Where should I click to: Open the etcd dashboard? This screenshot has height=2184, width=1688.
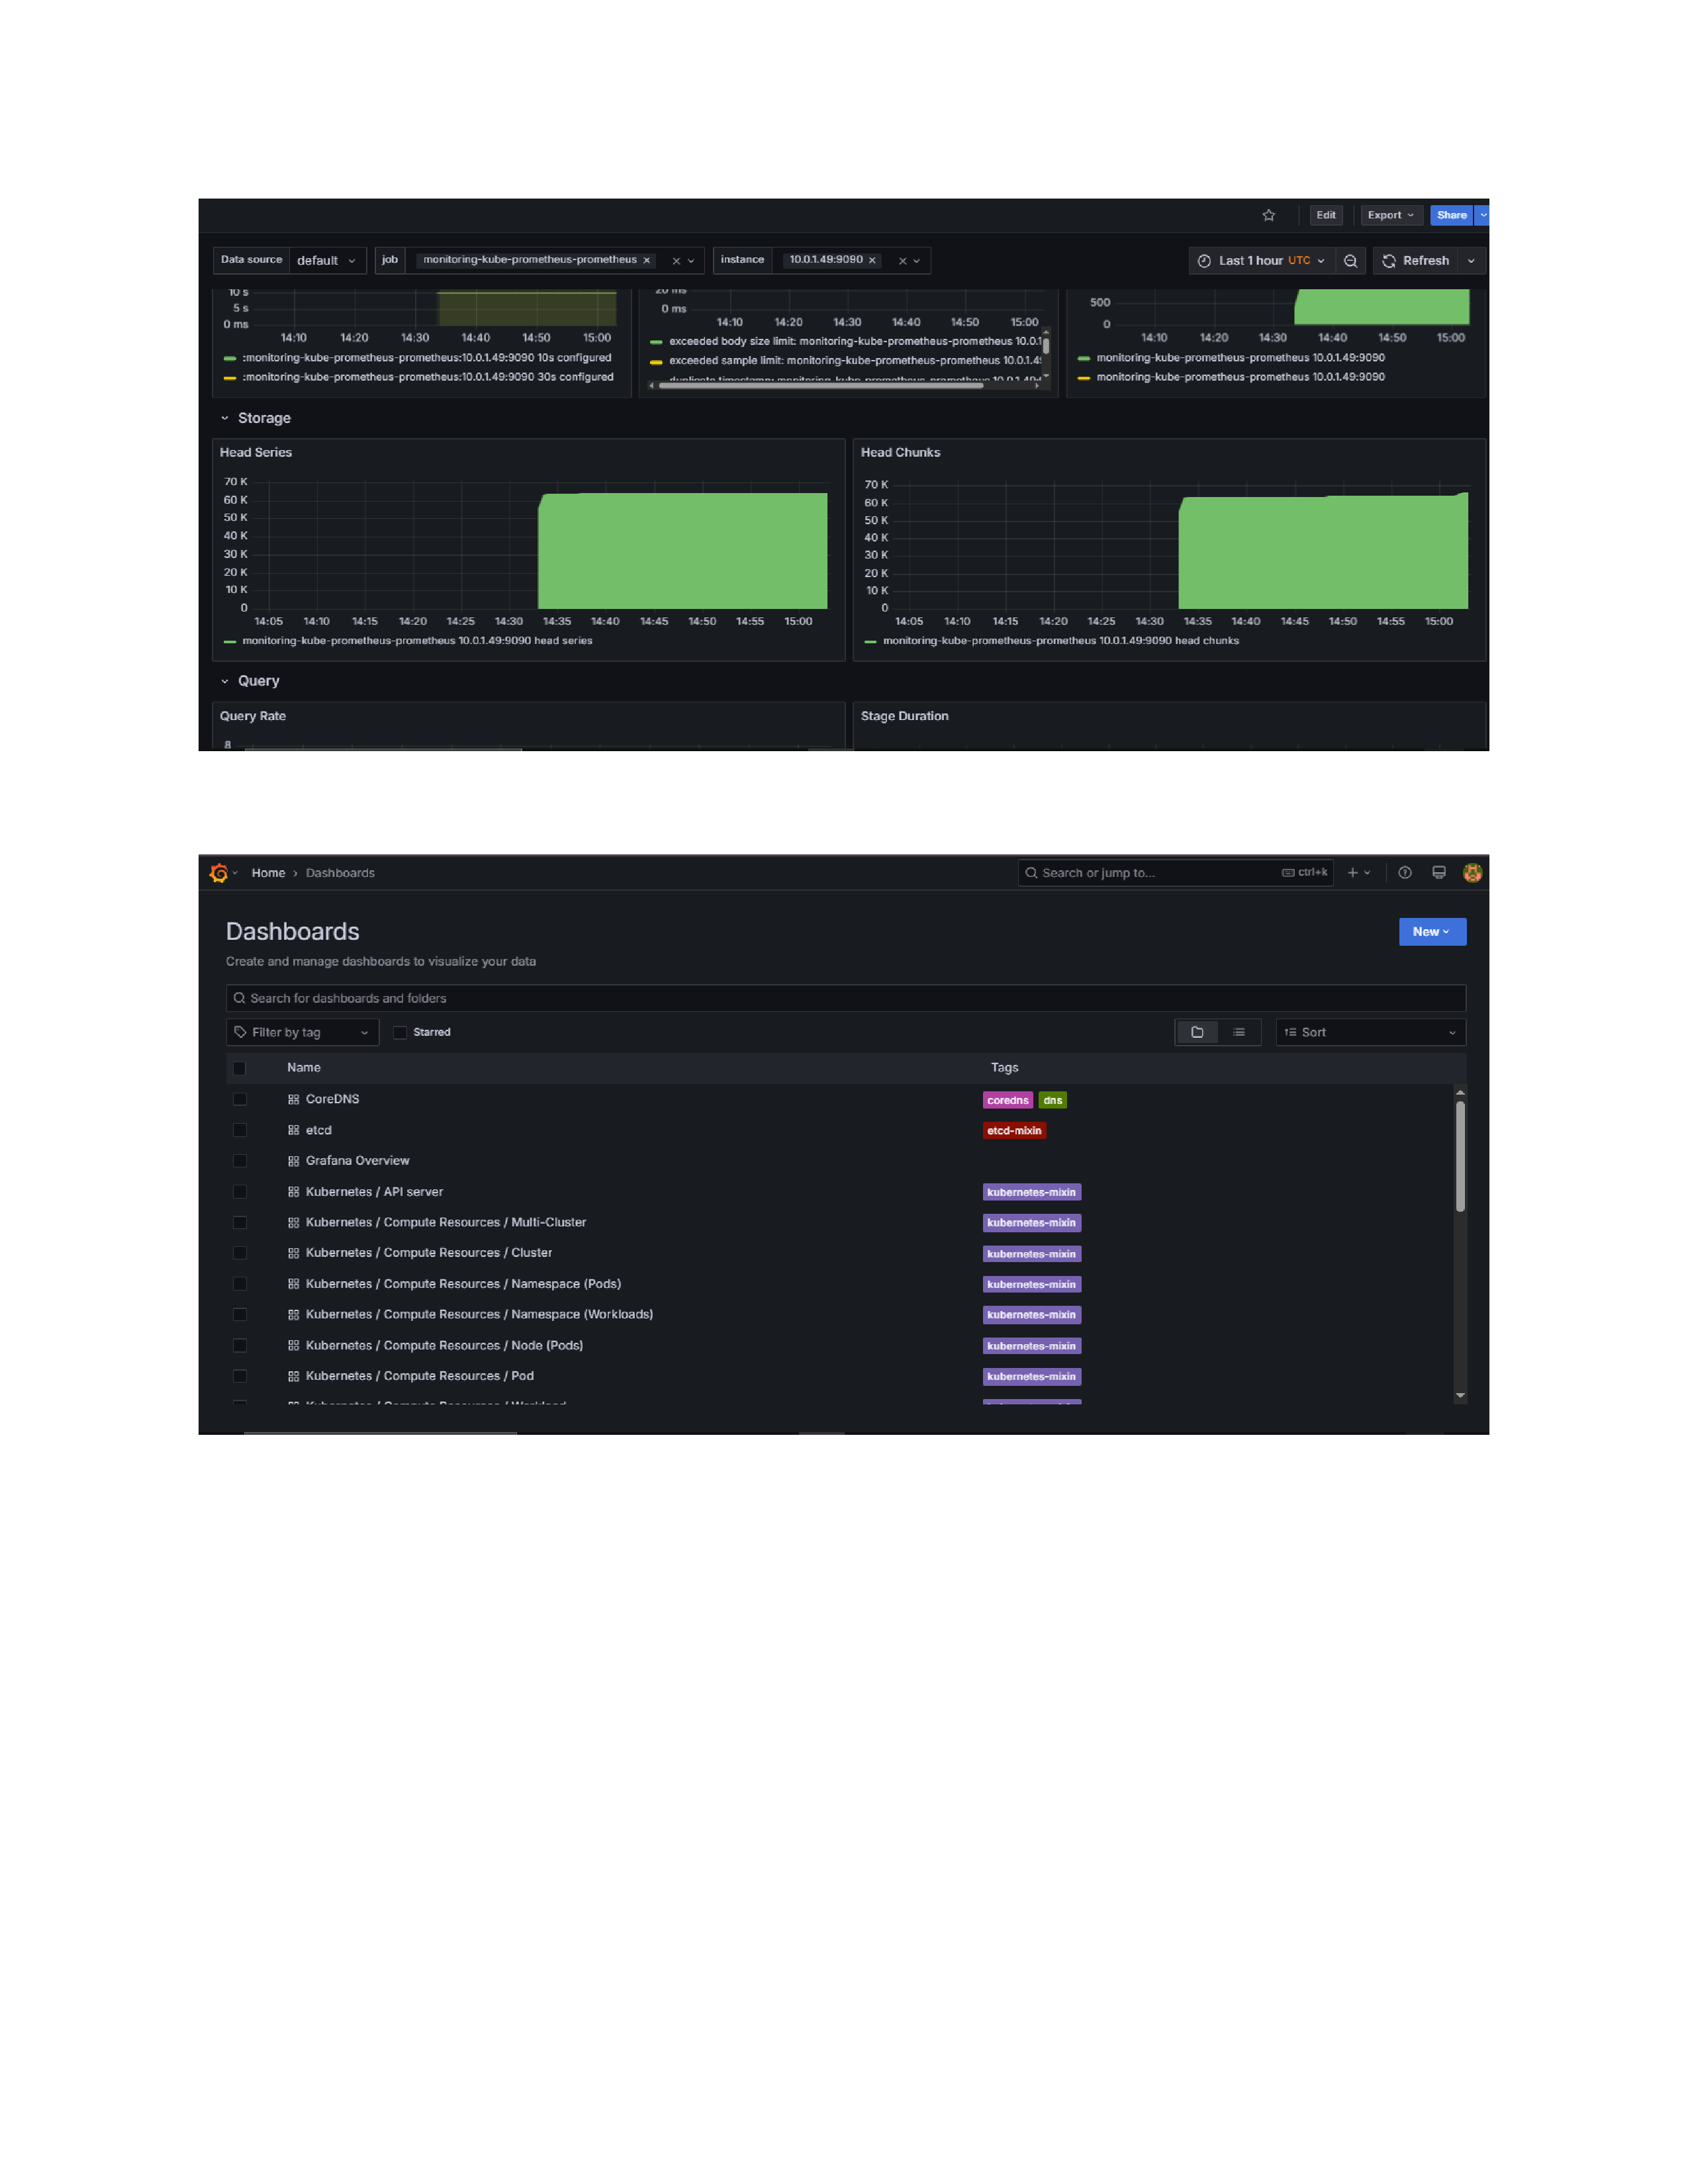coord(318,1130)
